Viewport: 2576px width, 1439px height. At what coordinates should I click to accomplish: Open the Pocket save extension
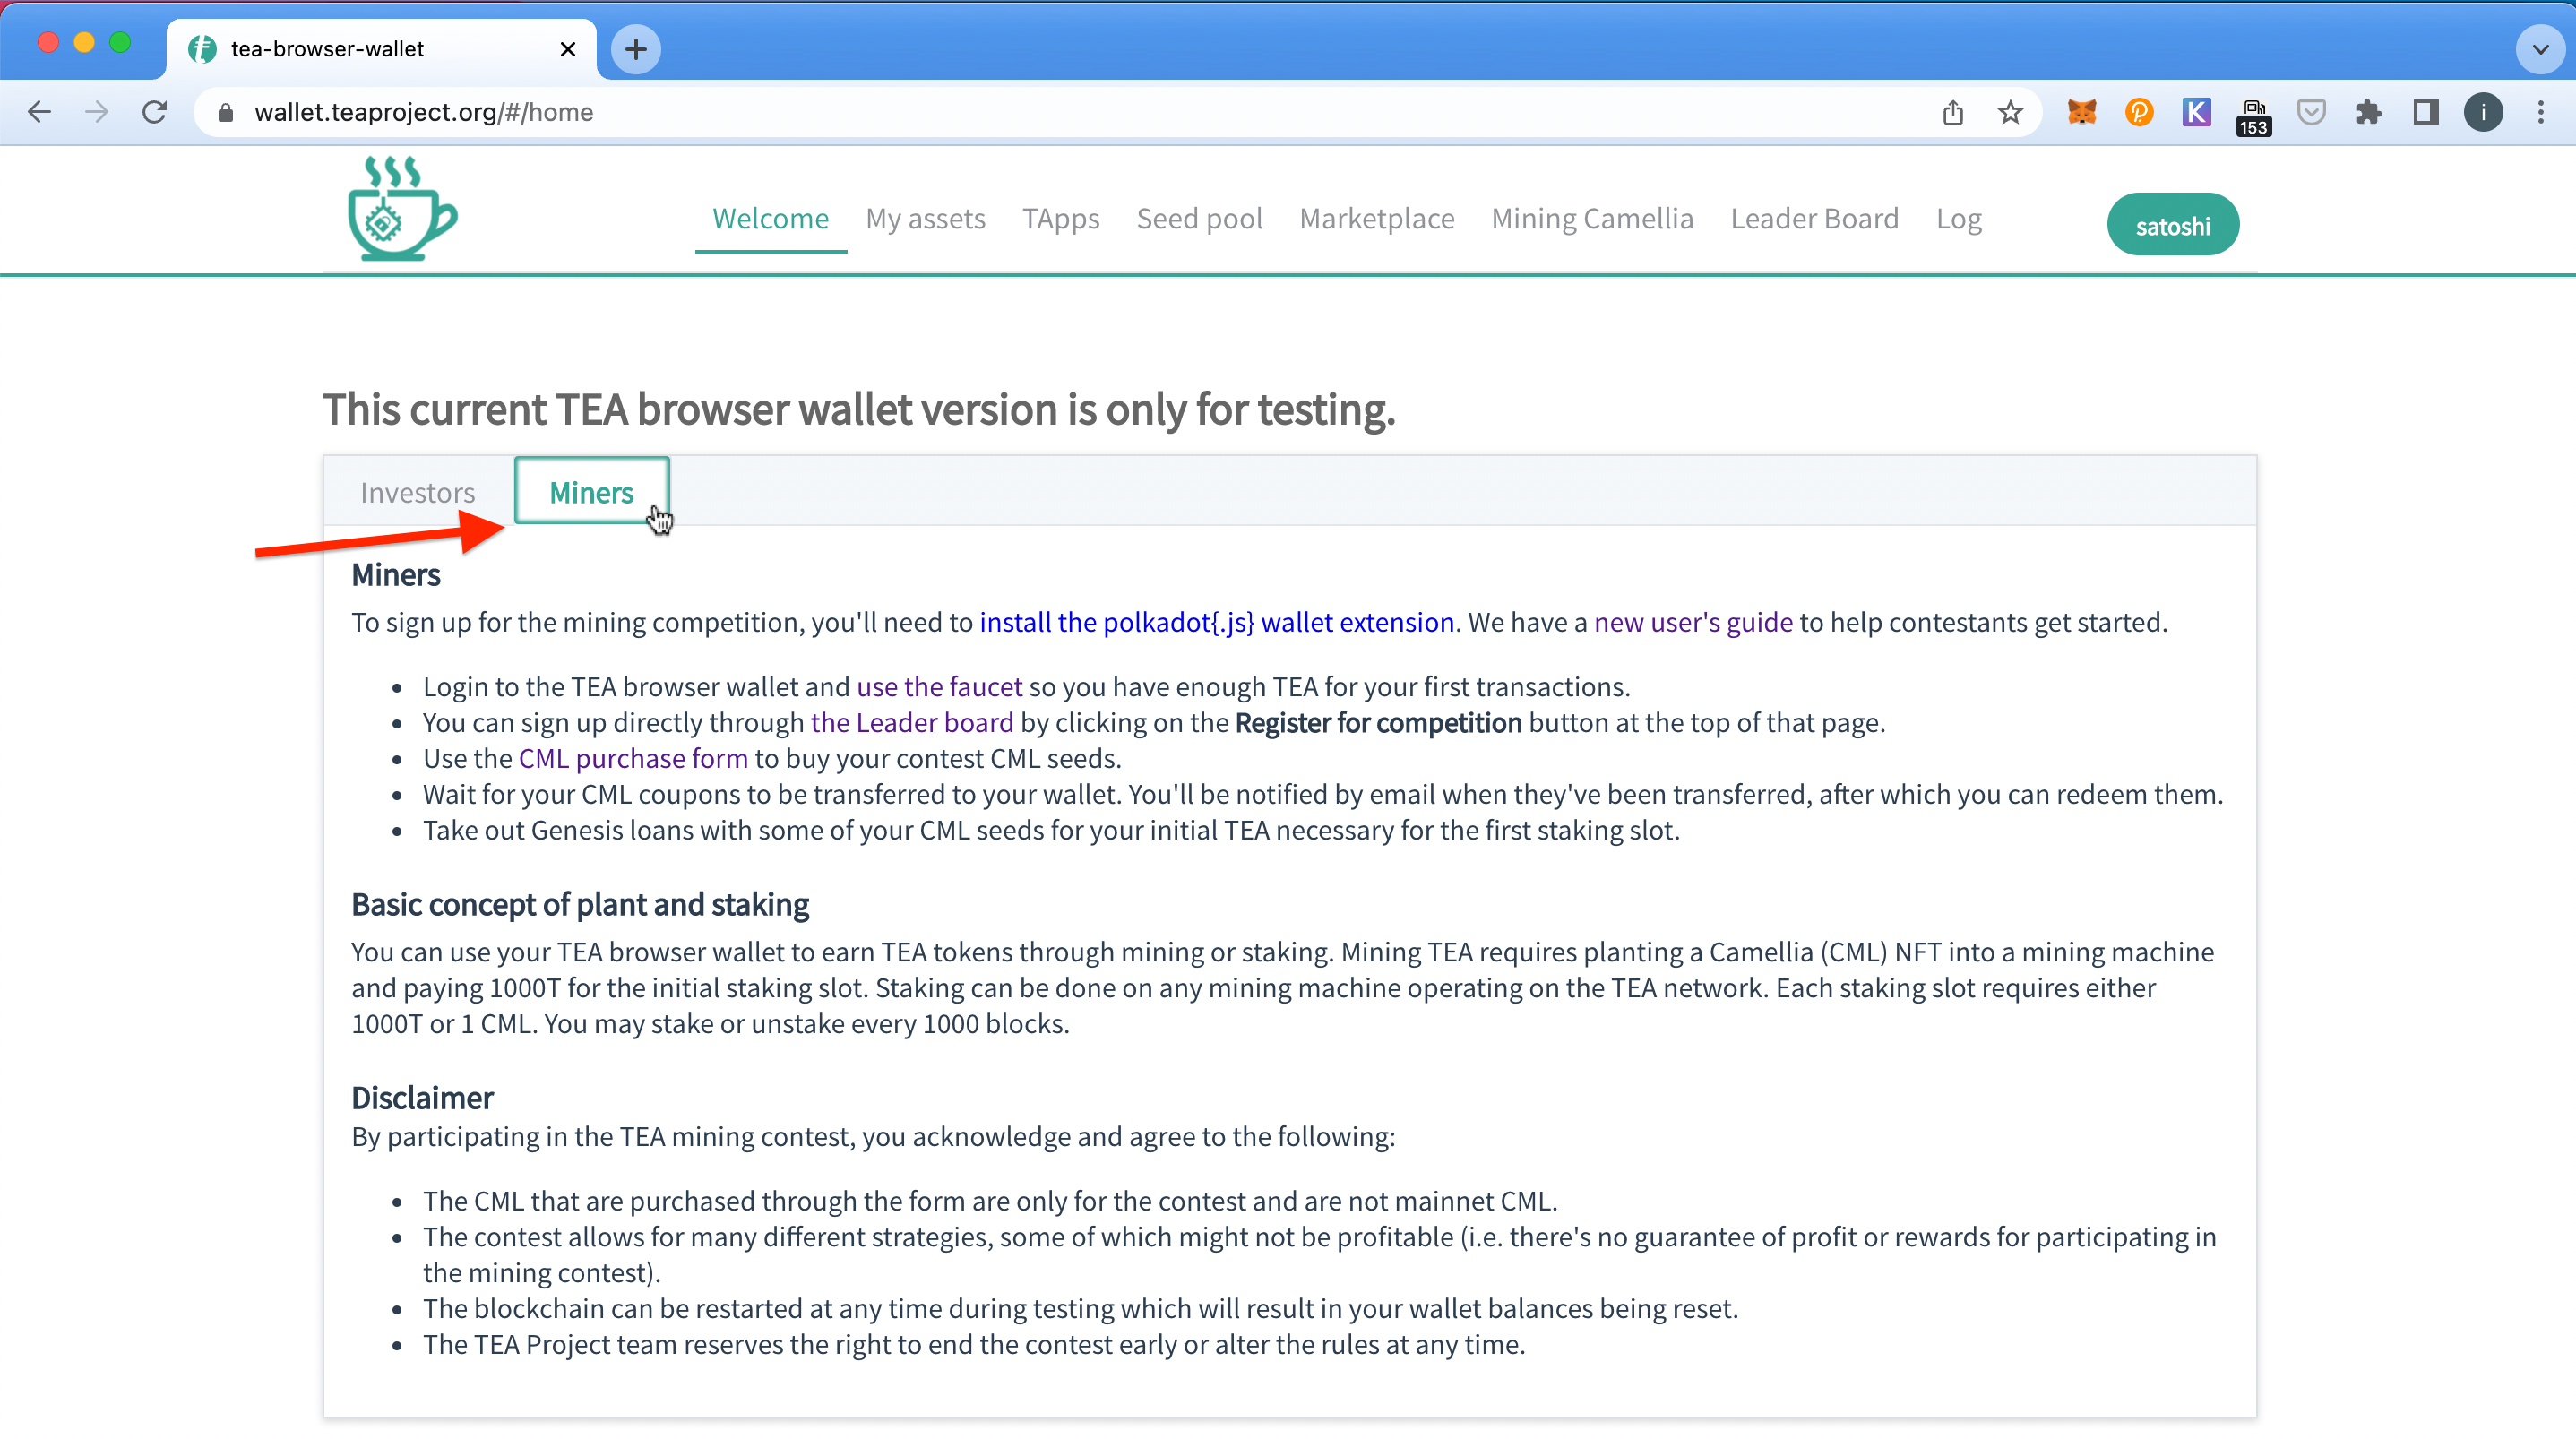click(2311, 112)
